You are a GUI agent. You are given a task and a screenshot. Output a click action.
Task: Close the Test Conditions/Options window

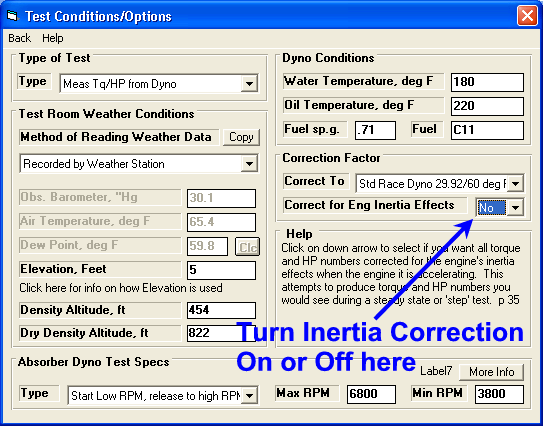(527, 16)
